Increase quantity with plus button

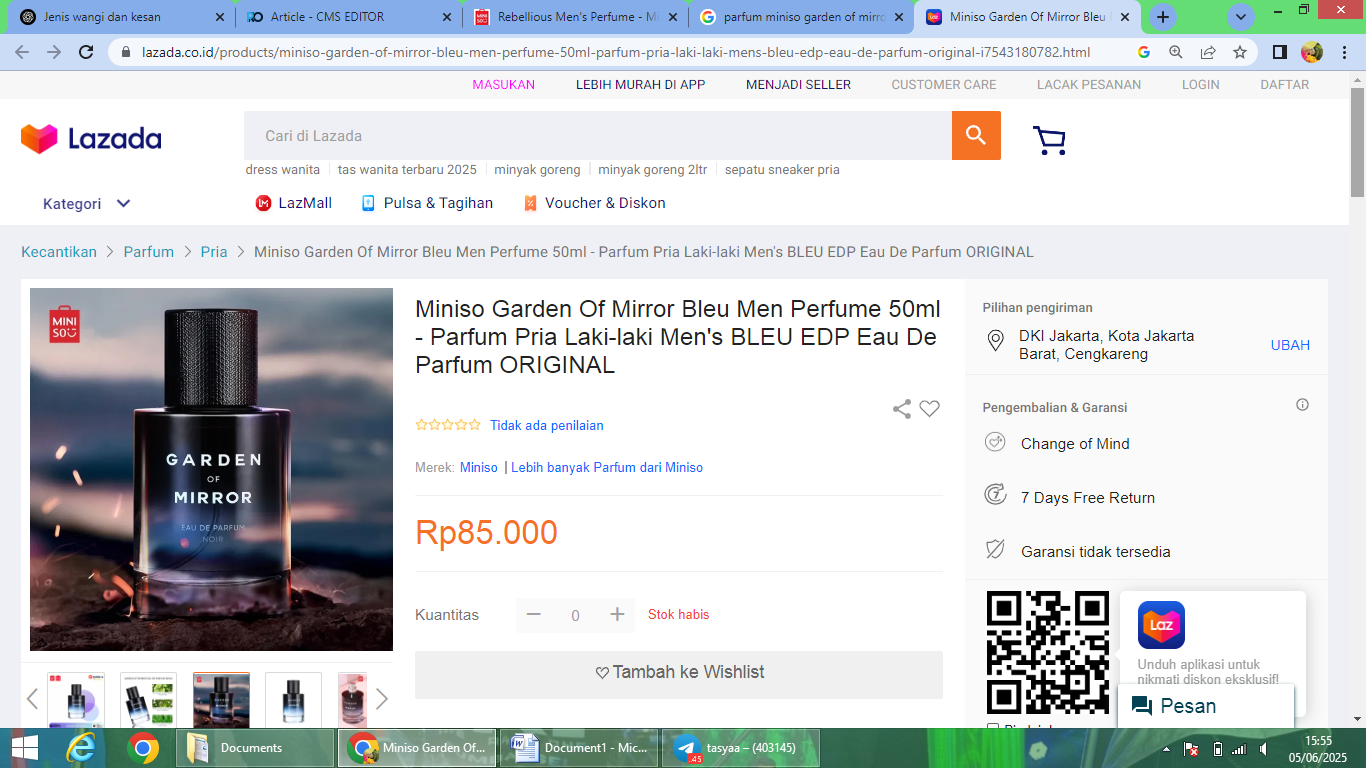pyautogui.click(x=617, y=614)
